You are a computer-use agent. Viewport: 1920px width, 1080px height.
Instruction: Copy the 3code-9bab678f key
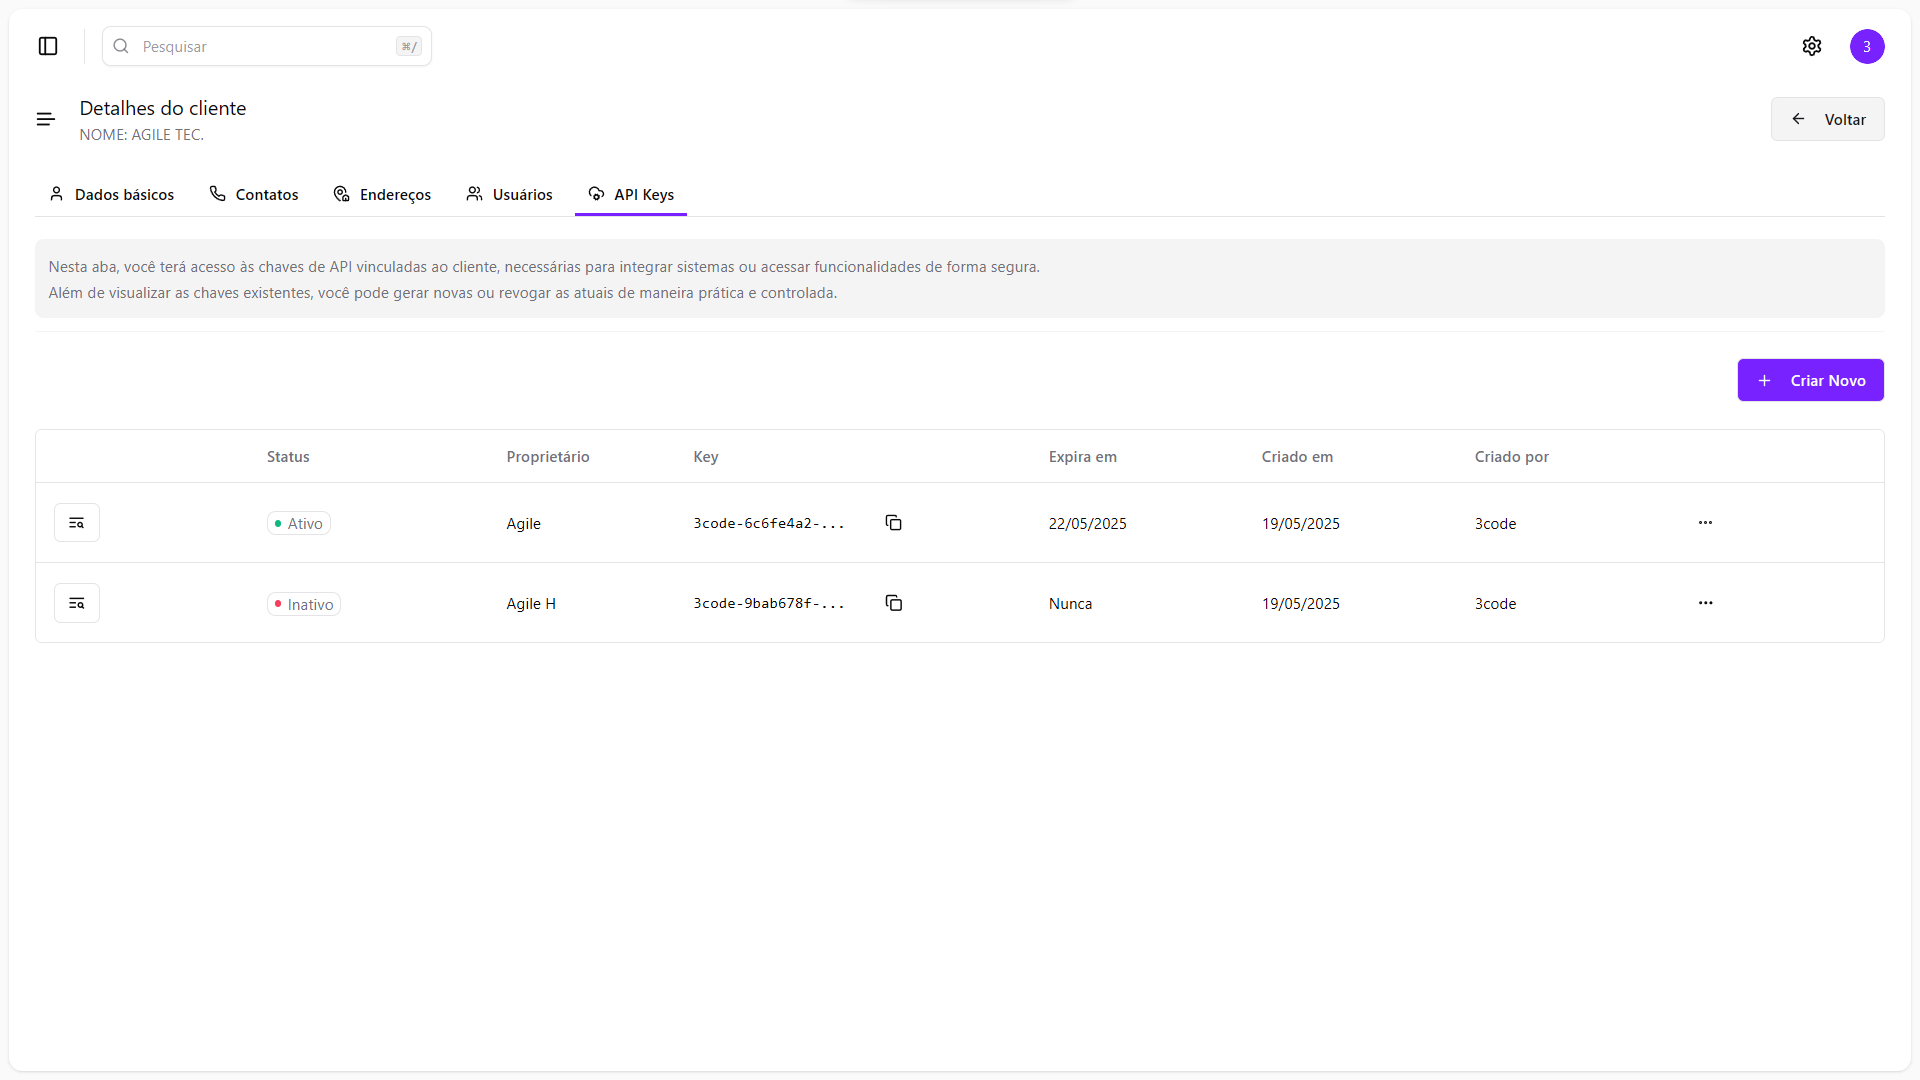point(894,603)
